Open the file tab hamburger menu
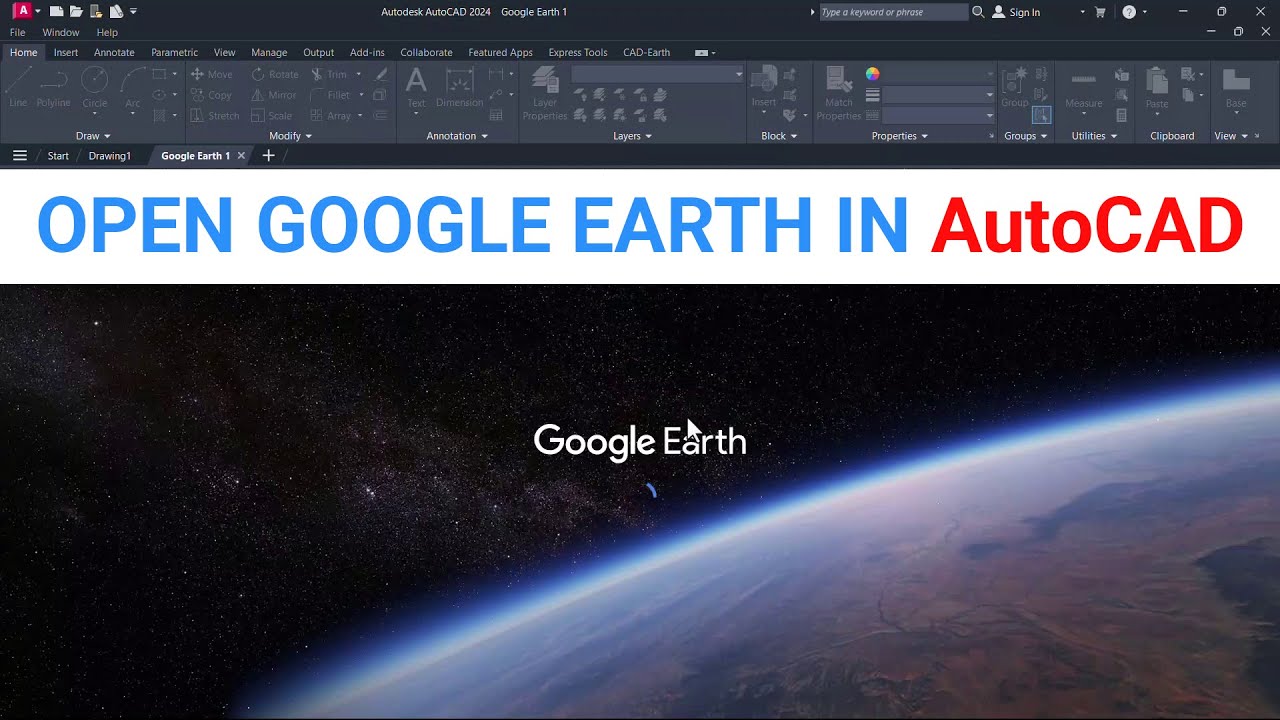This screenshot has height=720, width=1280. (x=19, y=155)
